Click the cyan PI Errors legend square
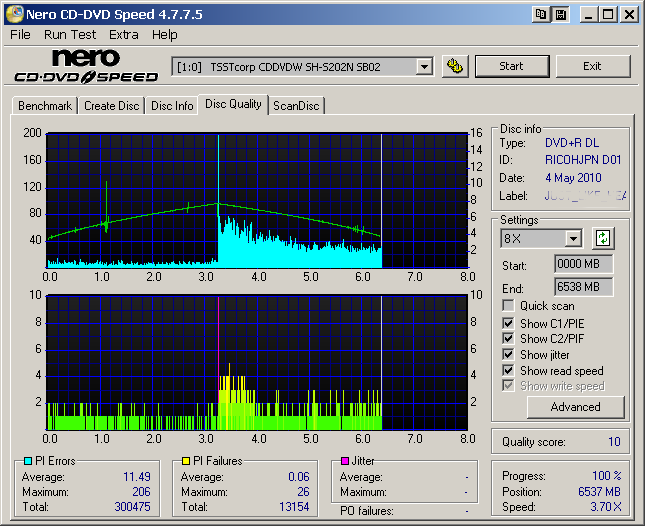The width and height of the screenshot is (645, 526). [x=26, y=461]
